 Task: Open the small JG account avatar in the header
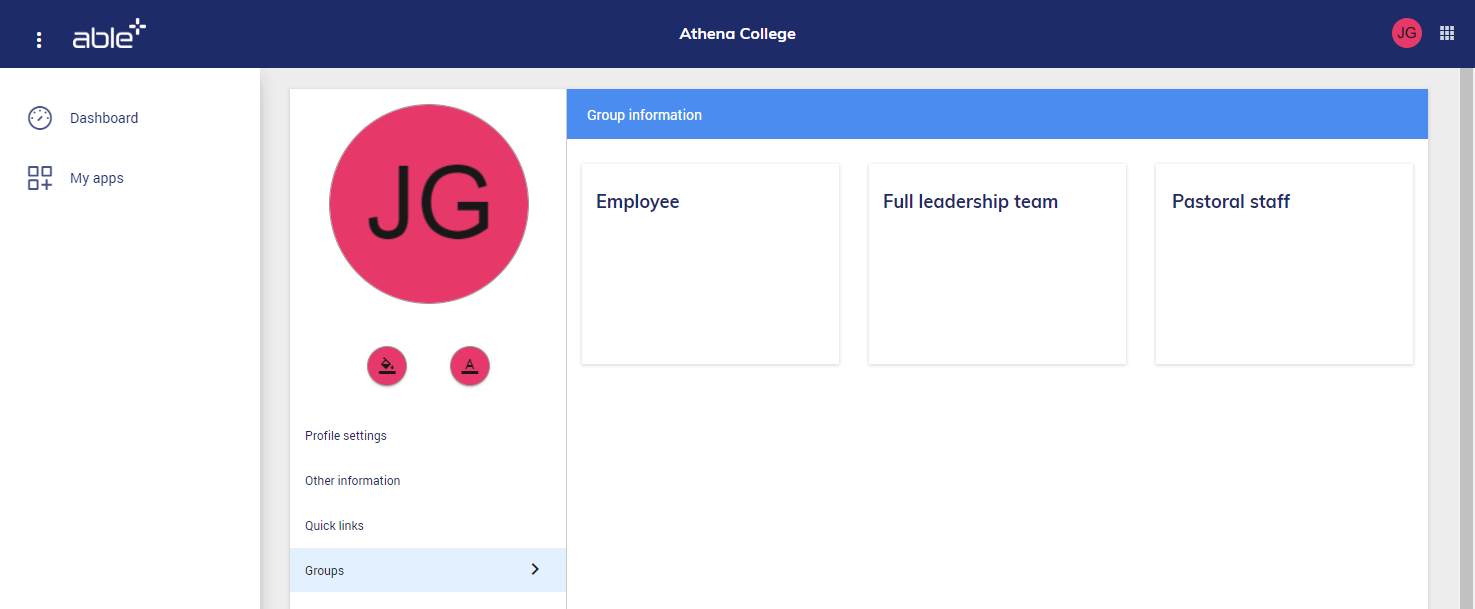[1406, 33]
